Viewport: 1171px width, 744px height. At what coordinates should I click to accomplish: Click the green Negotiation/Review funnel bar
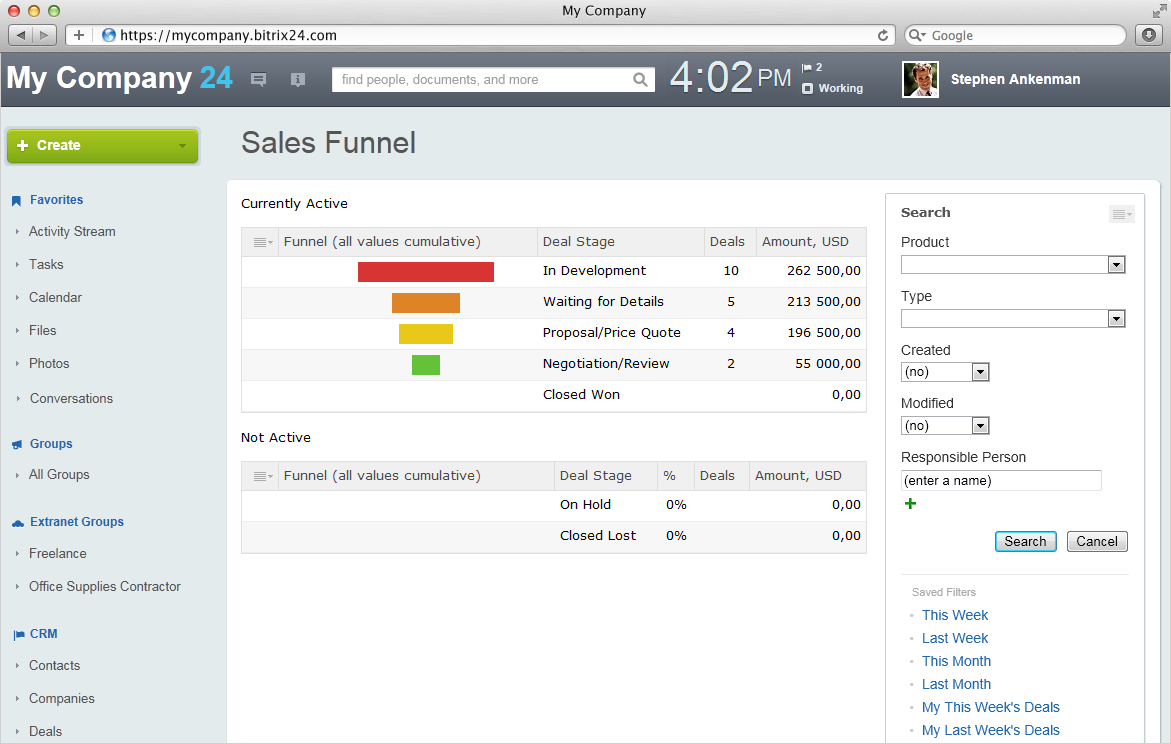click(426, 365)
